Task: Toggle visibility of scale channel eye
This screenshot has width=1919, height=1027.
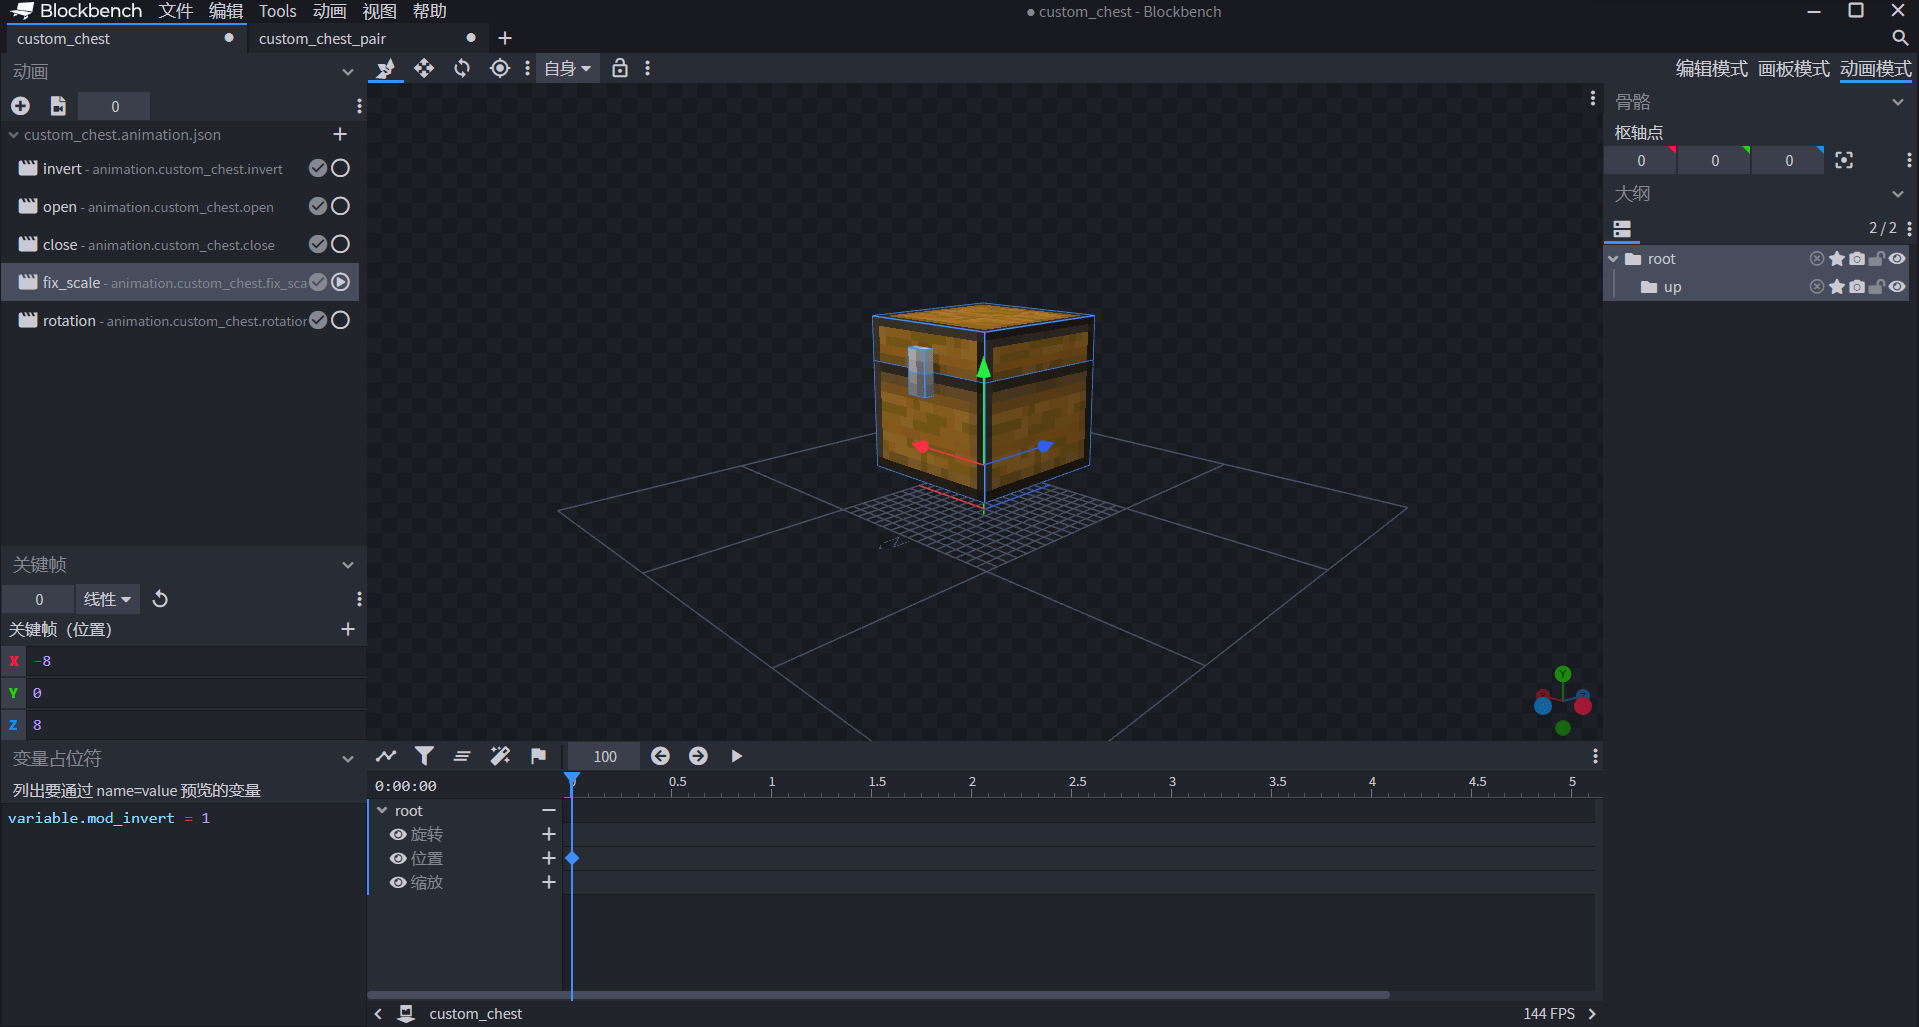Action: 398,882
